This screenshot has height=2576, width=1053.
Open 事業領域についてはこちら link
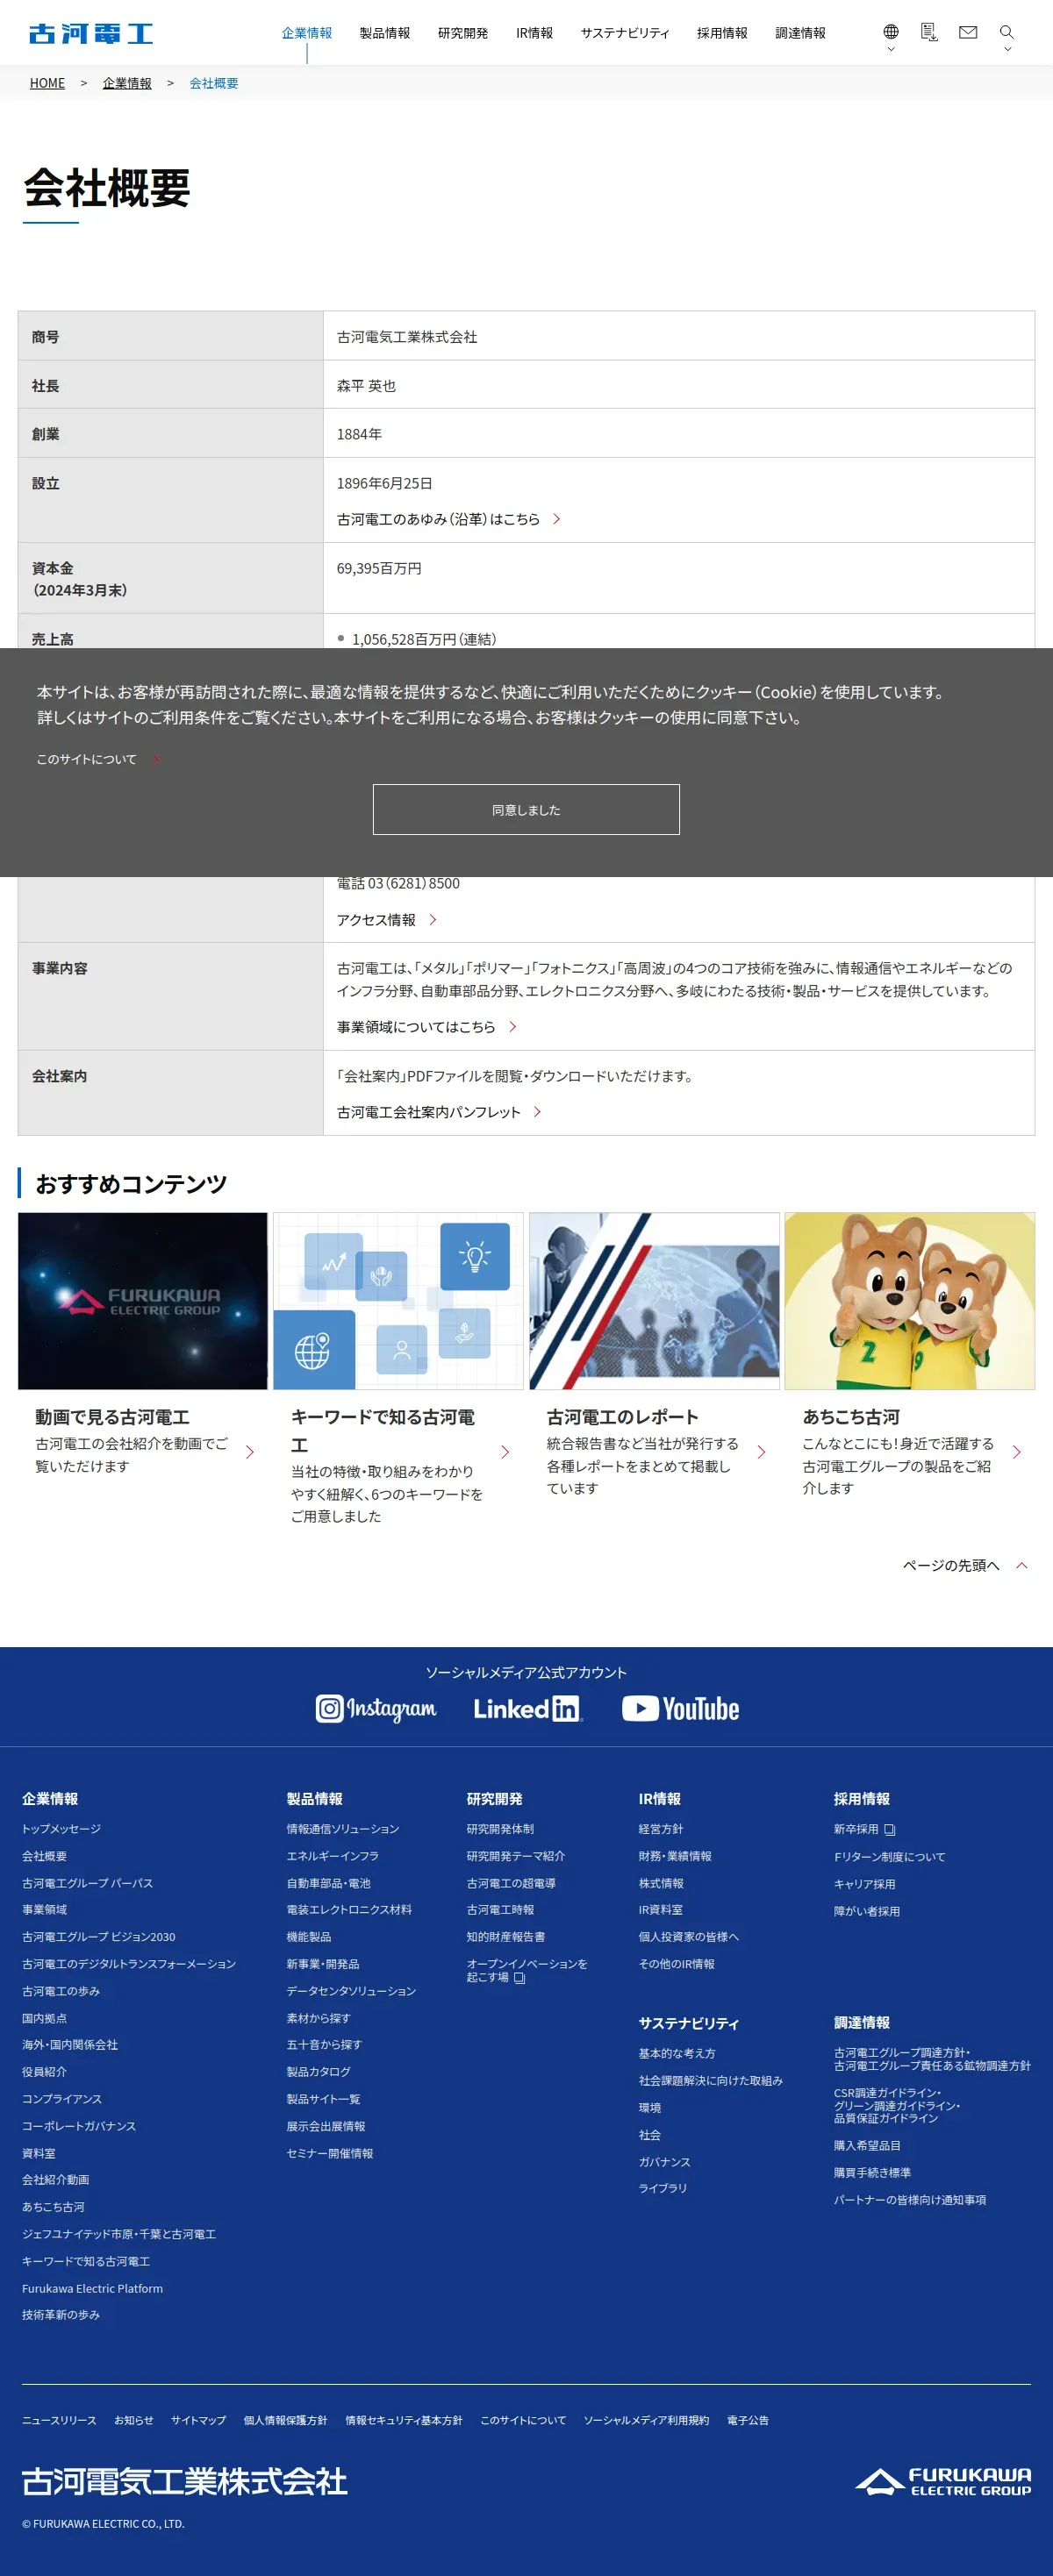pos(426,1027)
